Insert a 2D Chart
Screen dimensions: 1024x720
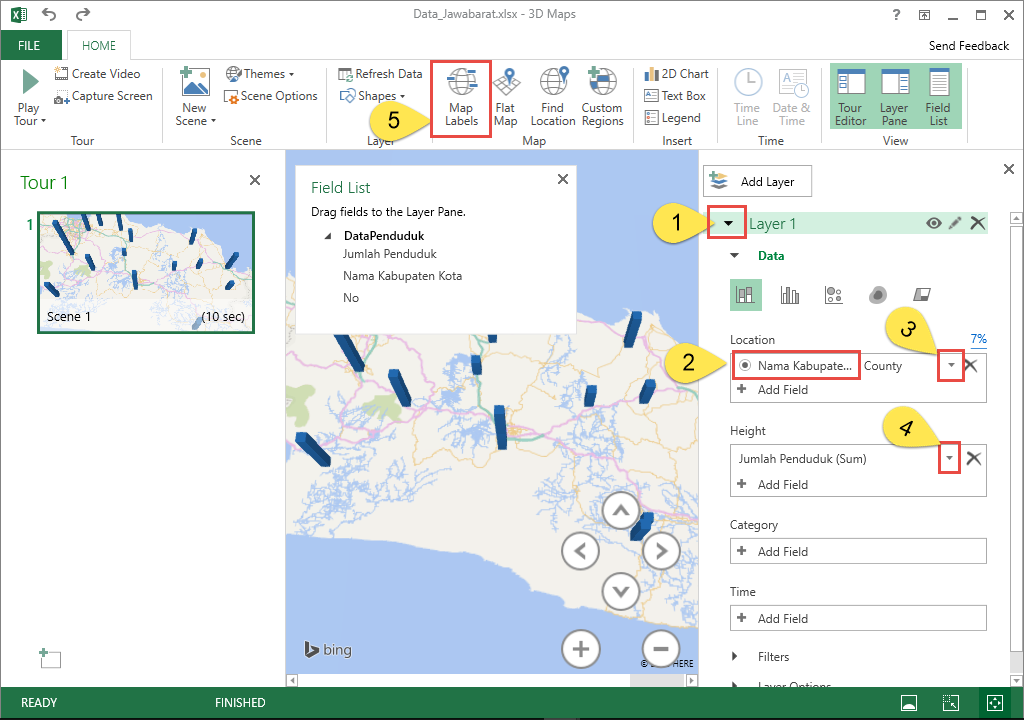tap(676, 73)
